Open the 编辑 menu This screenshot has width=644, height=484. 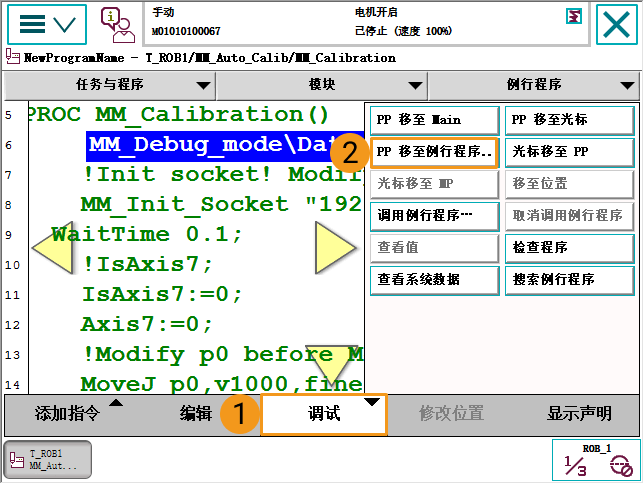pos(196,414)
